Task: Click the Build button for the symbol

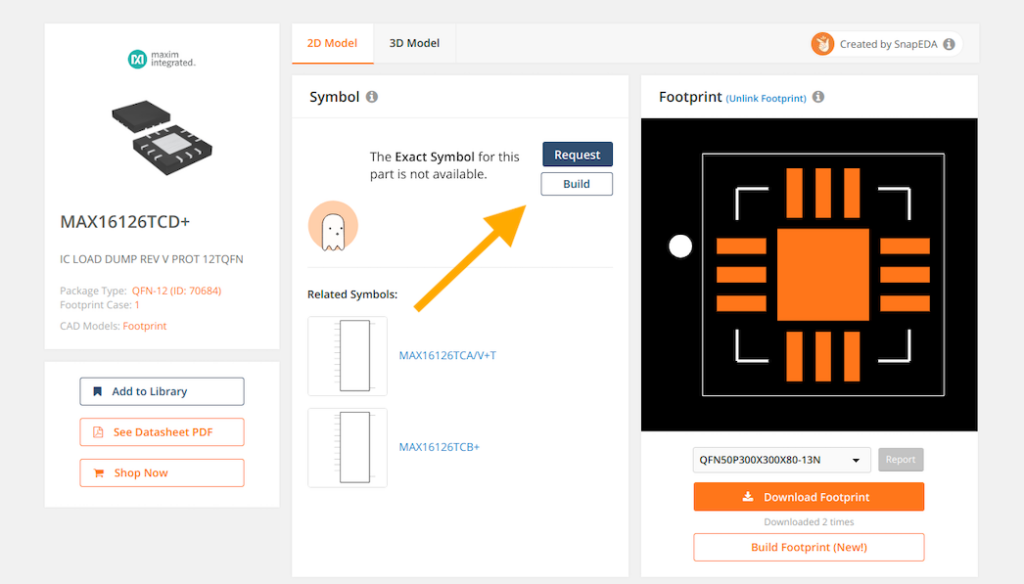Action: [577, 184]
